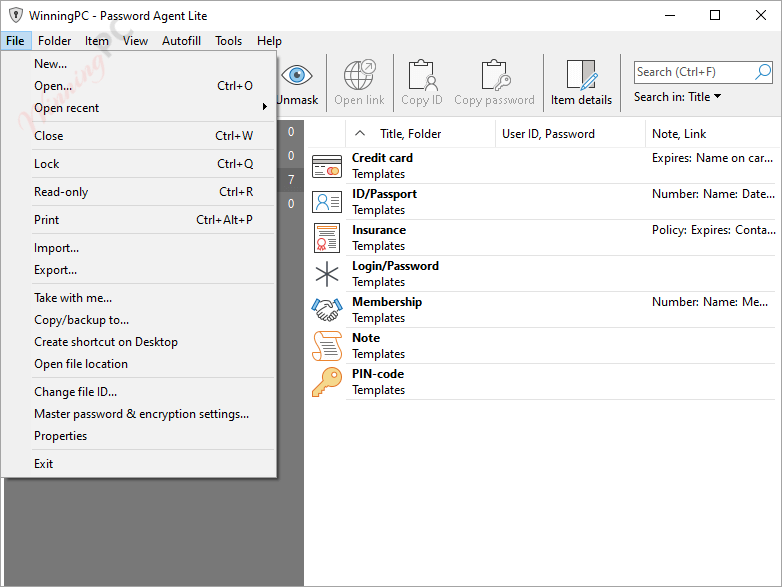Select Properties in the File menu
Viewport: 782px width, 587px height.
tap(139, 435)
